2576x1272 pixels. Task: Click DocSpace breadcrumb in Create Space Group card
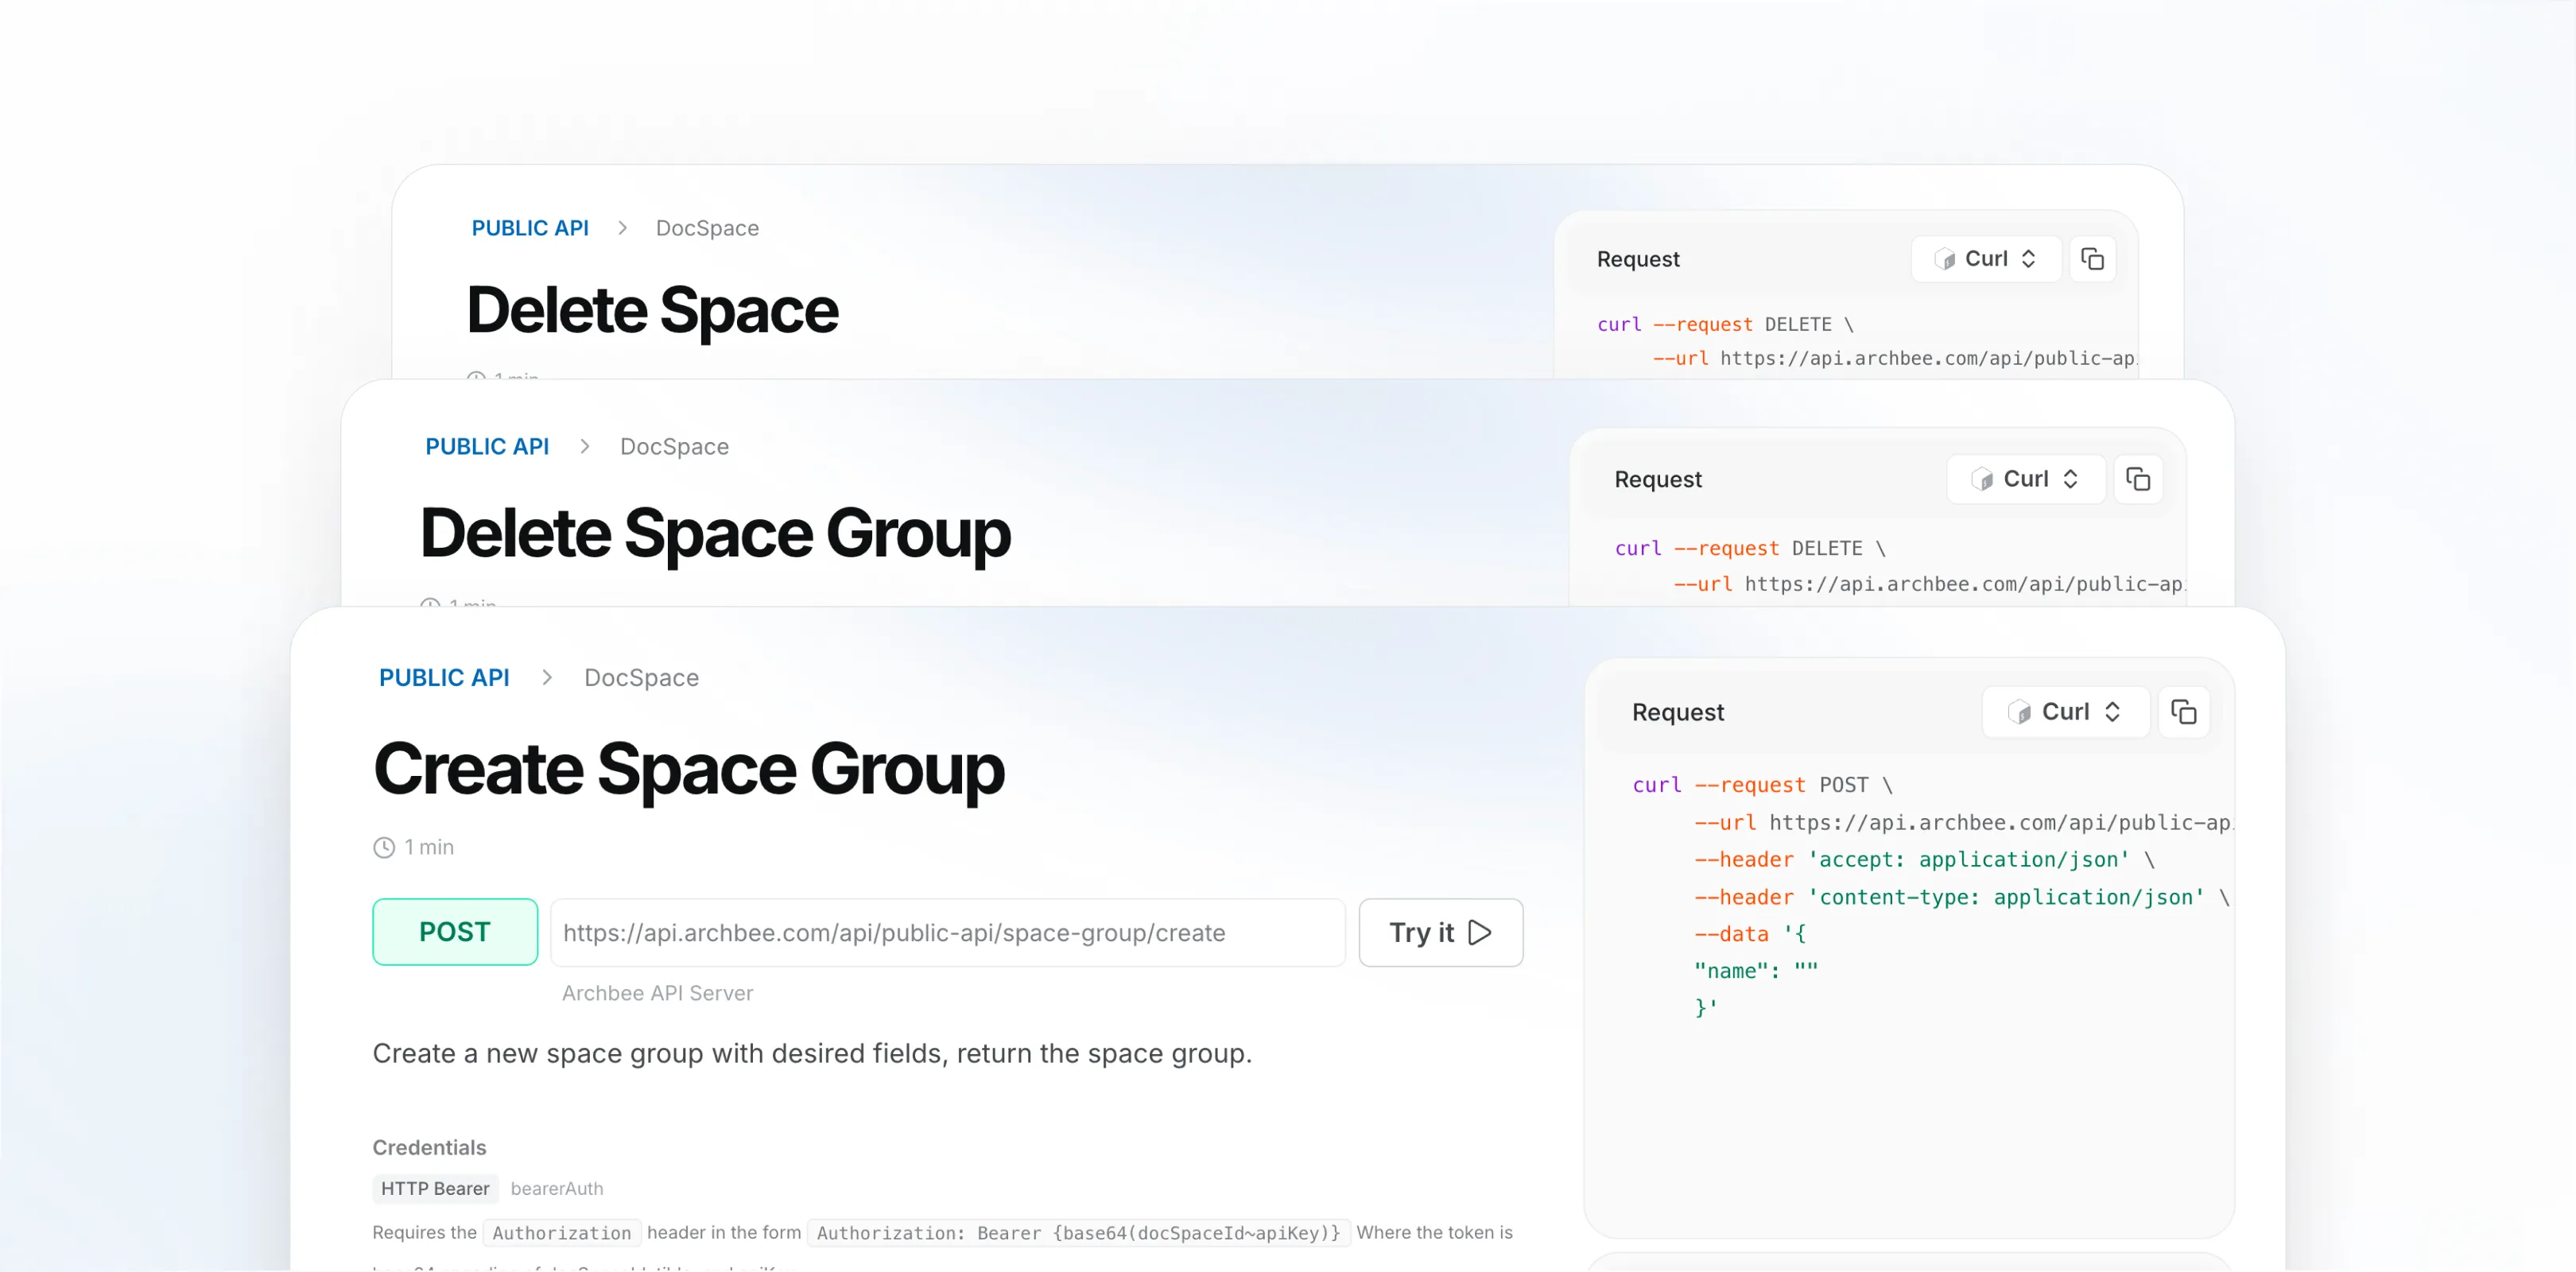641,677
